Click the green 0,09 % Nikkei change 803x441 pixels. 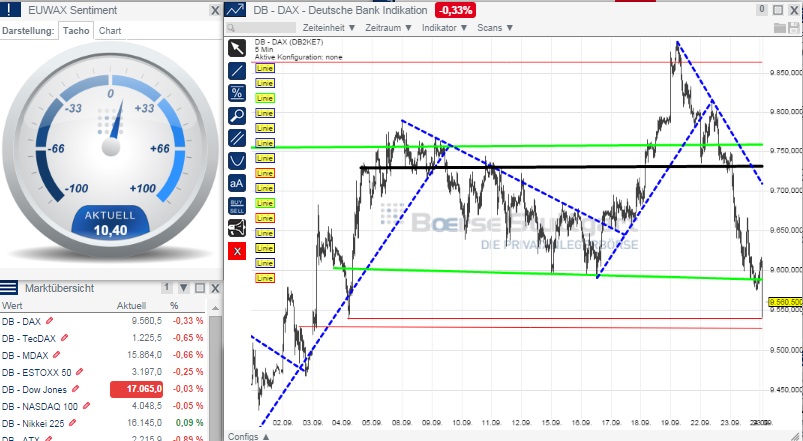[189, 423]
